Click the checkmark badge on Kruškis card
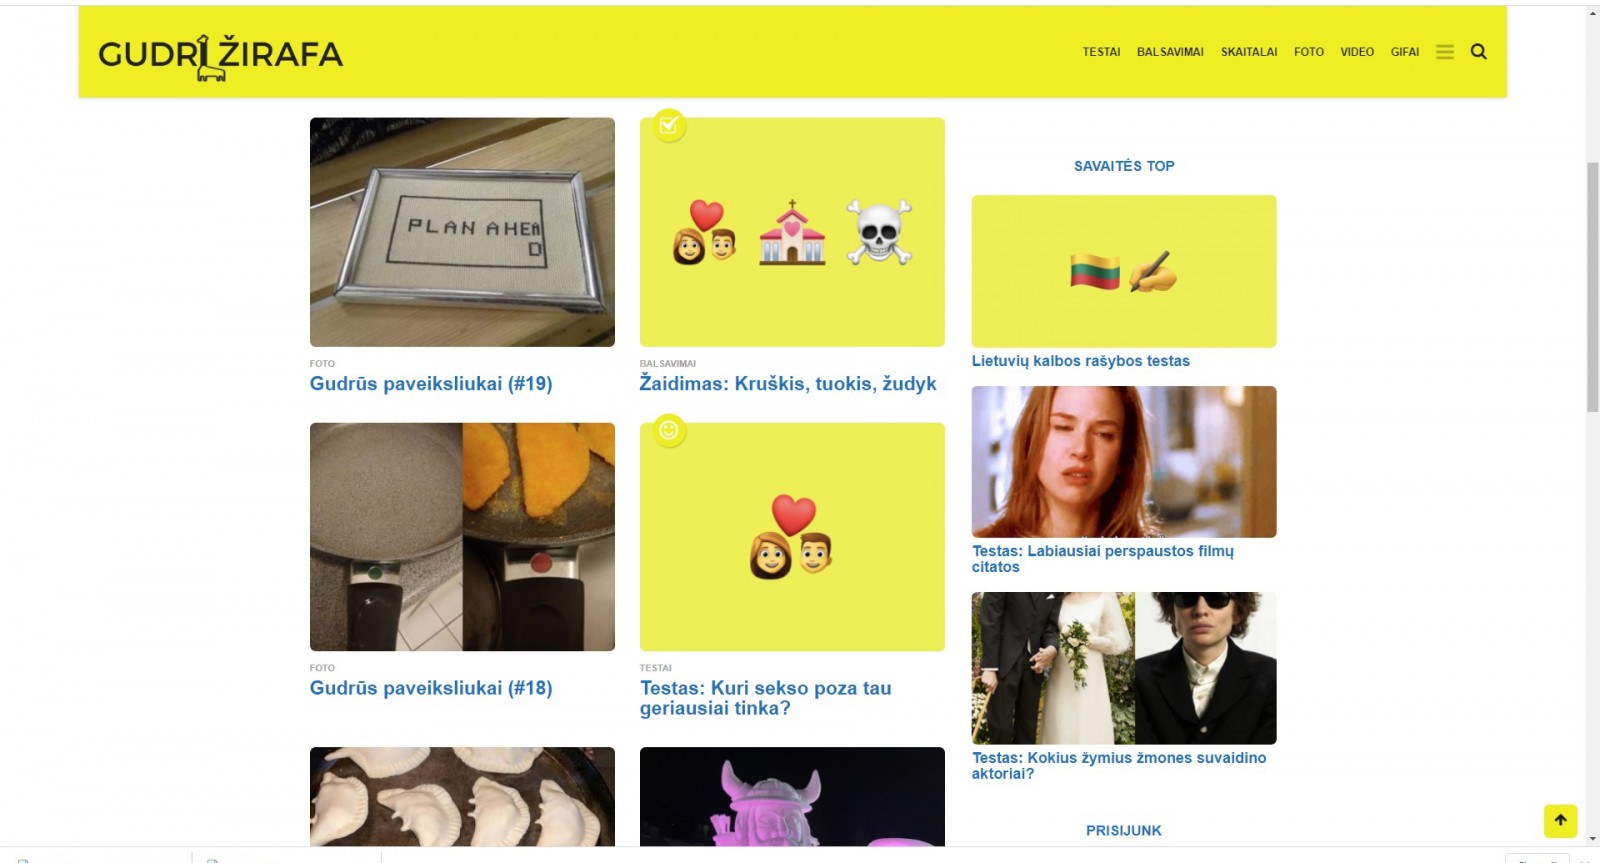The image size is (1600, 863). coord(669,125)
